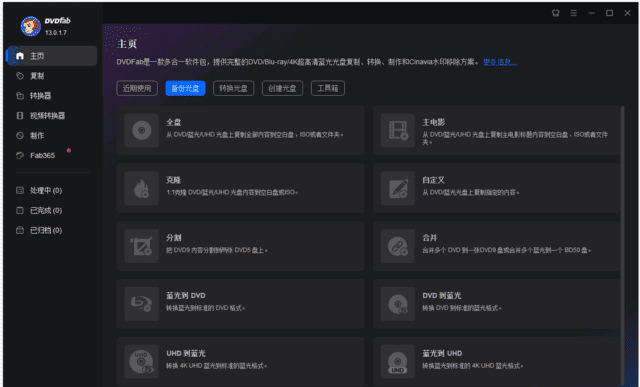Show the 处理中 (0) task queue

[x=52, y=191]
